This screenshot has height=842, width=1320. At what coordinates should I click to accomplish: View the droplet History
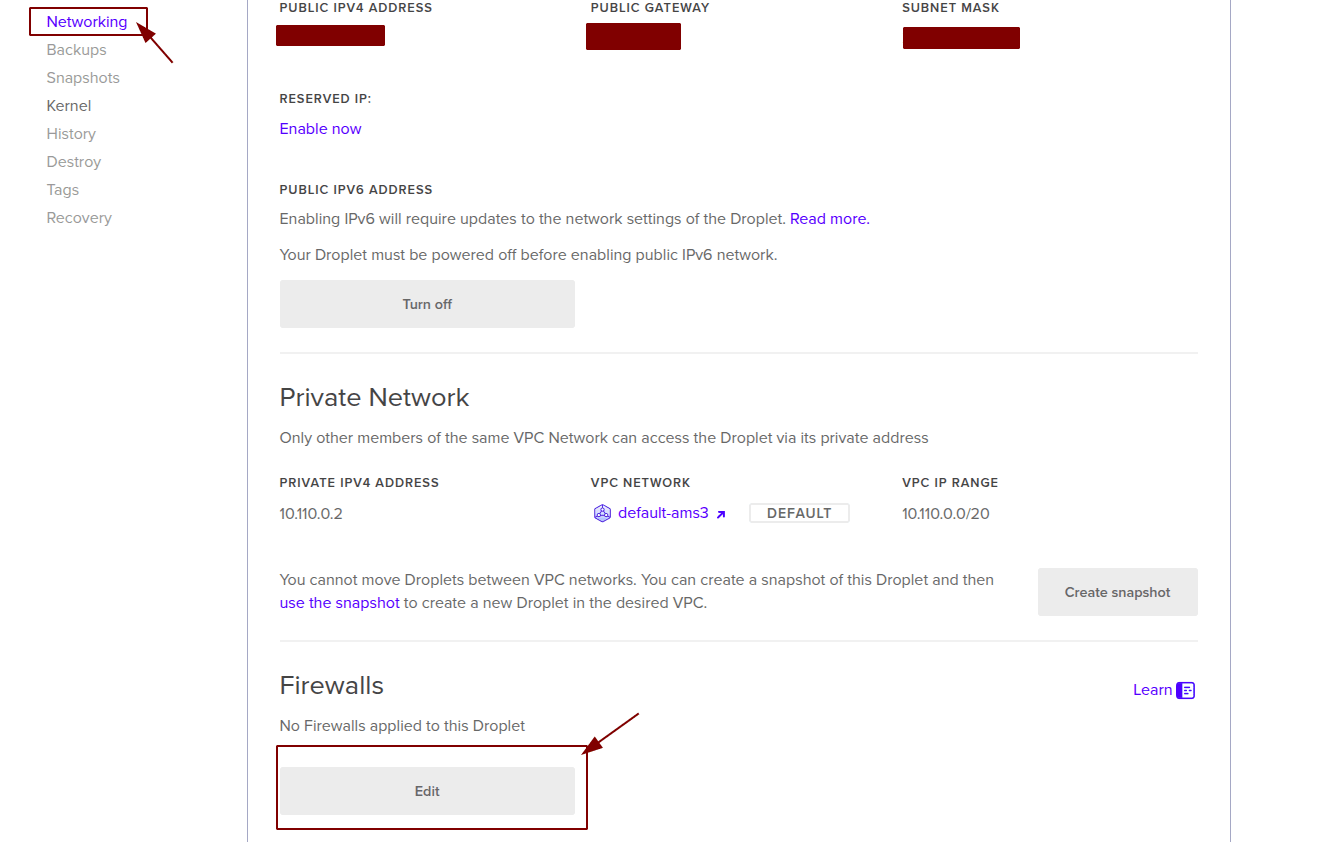71,133
